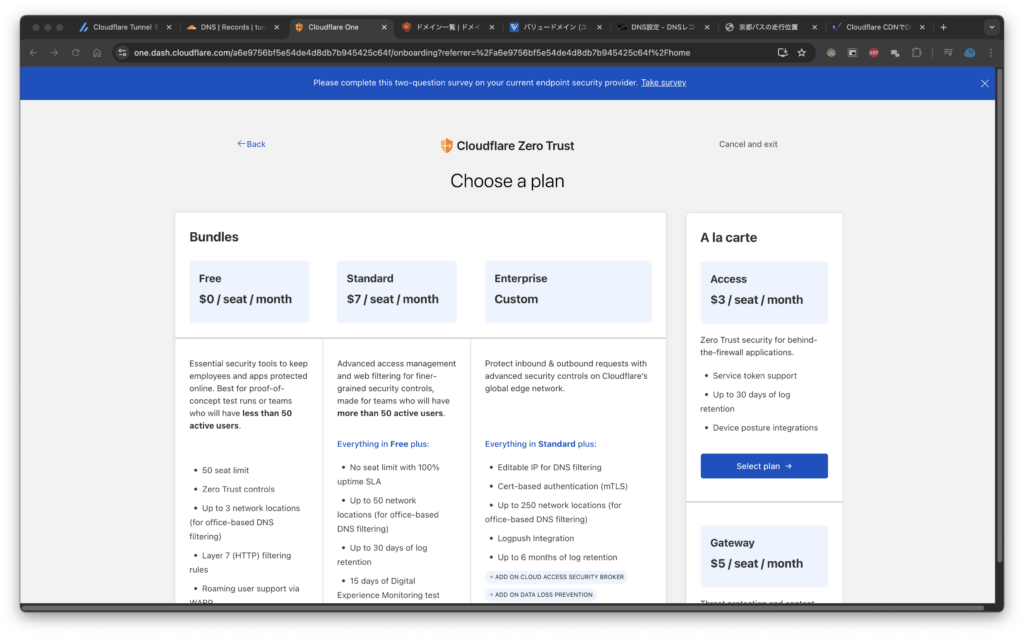
Task: Click the "Zero Trust controls" bullet
Action: tap(238, 489)
